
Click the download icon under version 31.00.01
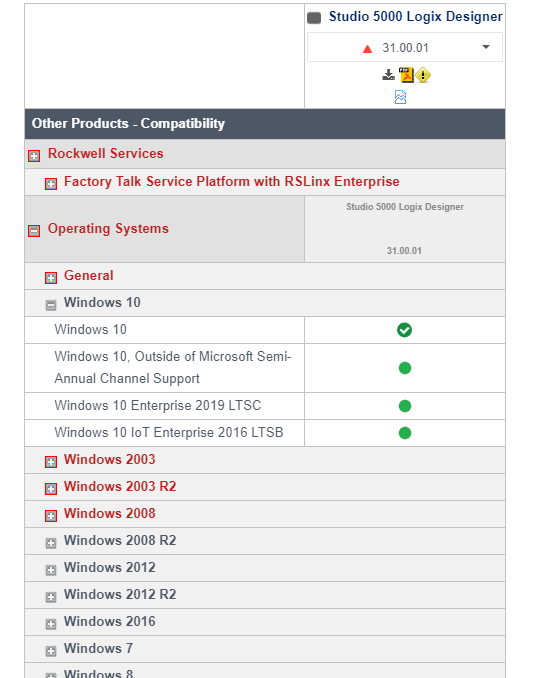pos(388,75)
